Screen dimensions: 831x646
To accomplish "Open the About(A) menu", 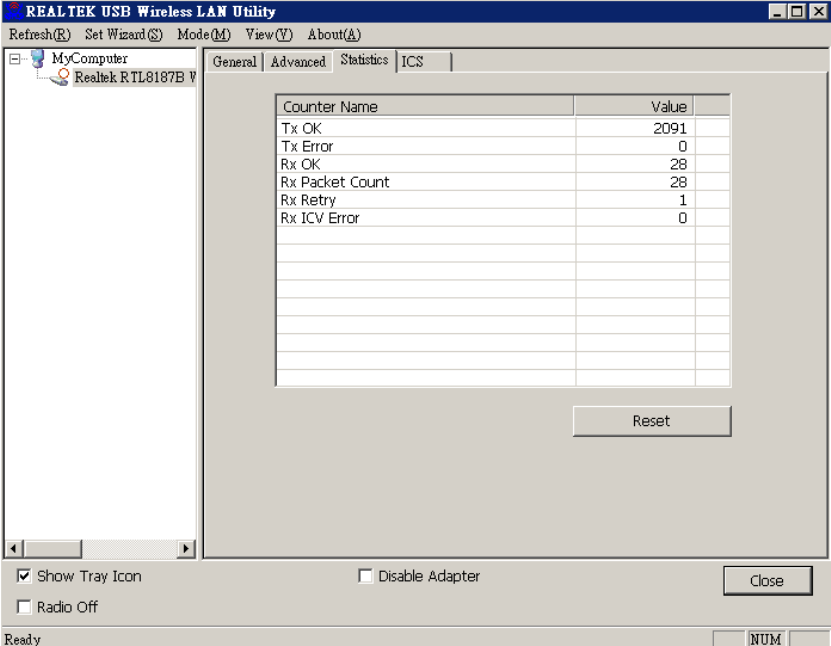I will click(334, 34).
